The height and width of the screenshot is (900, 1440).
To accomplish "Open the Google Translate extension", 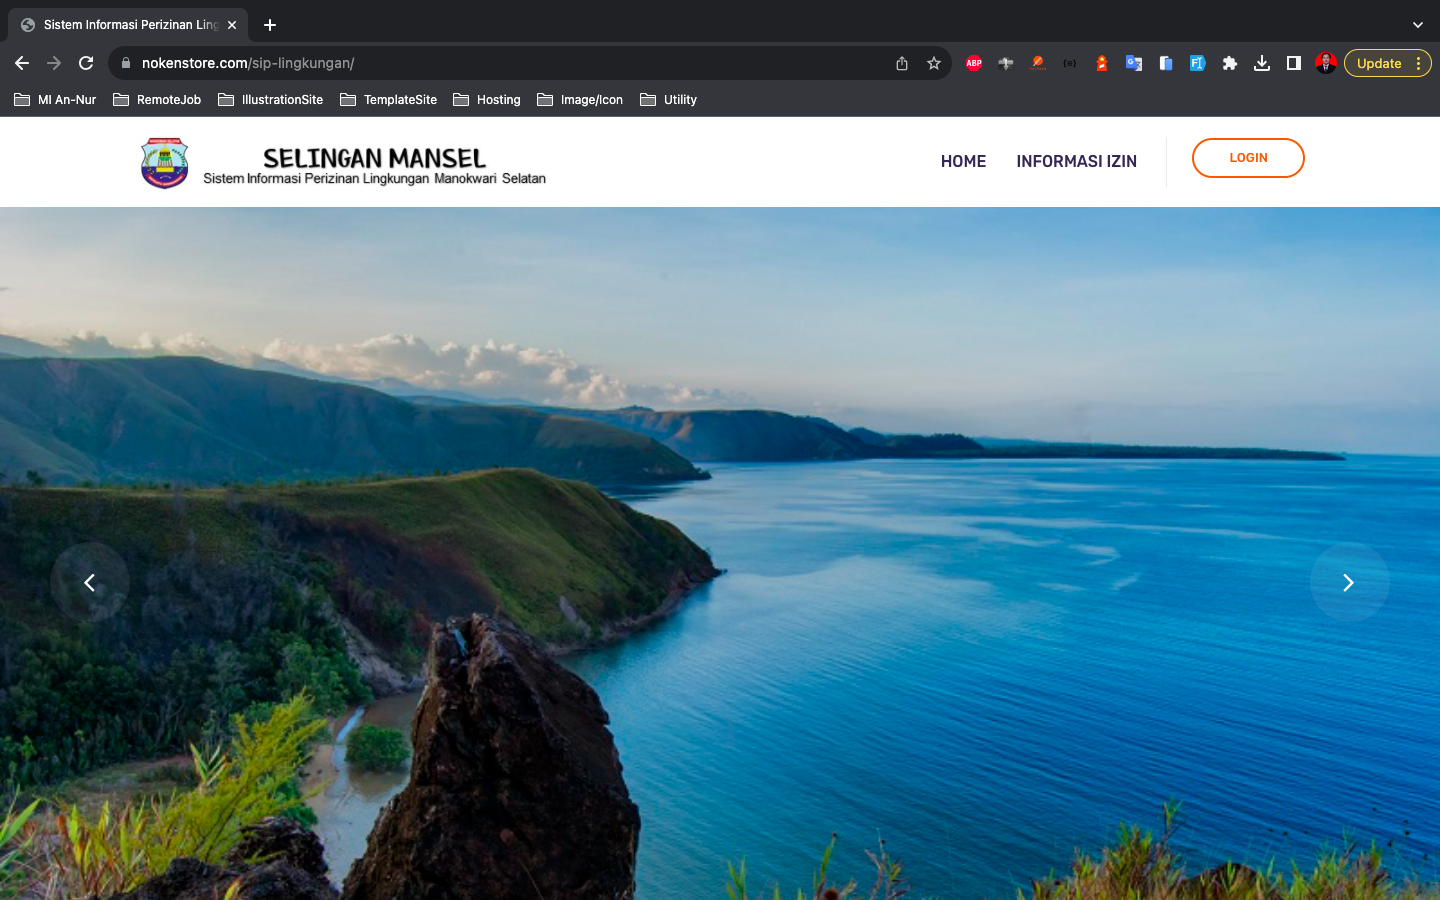I will click(x=1134, y=63).
